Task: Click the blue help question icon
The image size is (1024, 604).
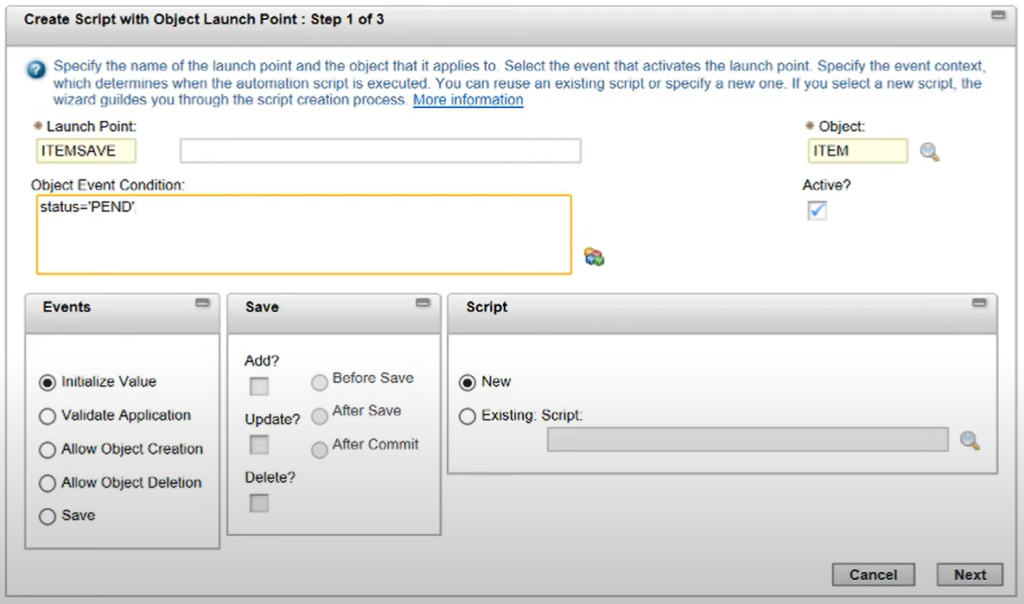Action: click(x=36, y=69)
